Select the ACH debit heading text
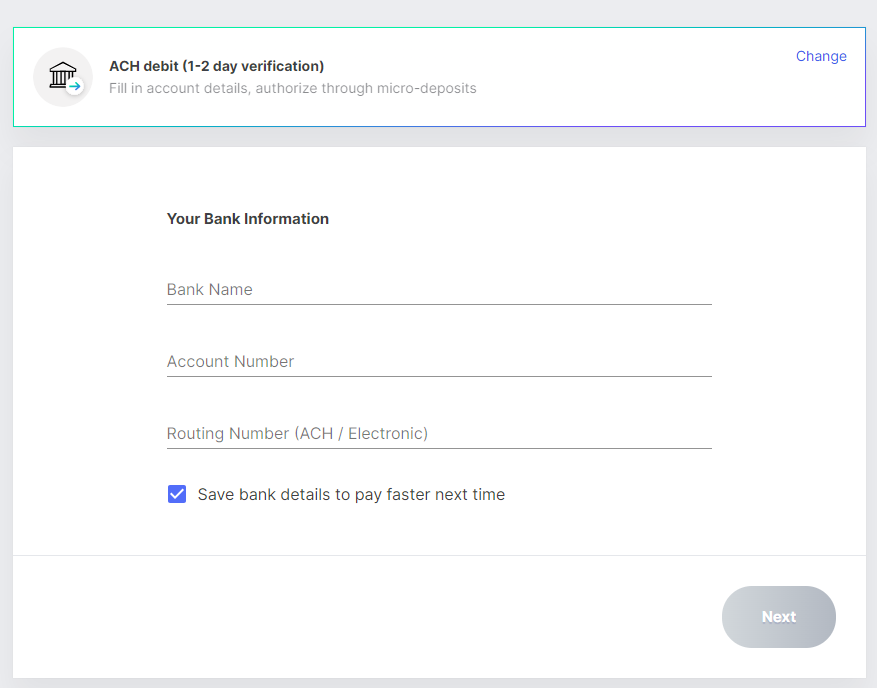Image resolution: width=877 pixels, height=688 pixels. point(216,66)
